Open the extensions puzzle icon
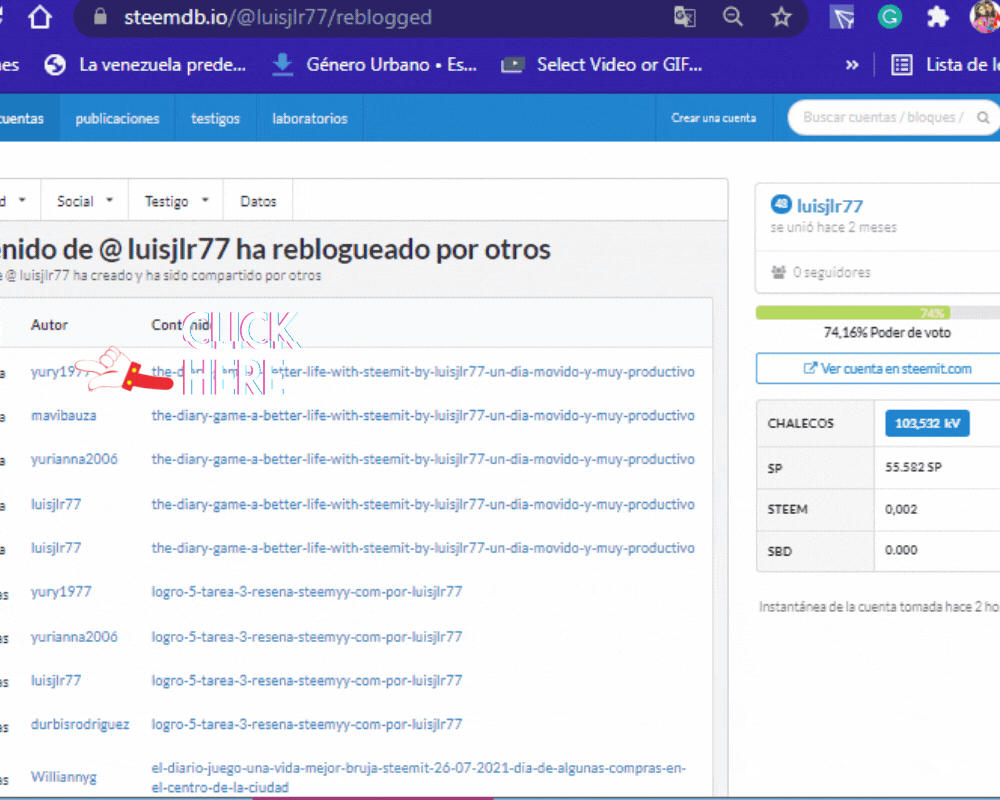 pyautogui.click(x=938, y=17)
